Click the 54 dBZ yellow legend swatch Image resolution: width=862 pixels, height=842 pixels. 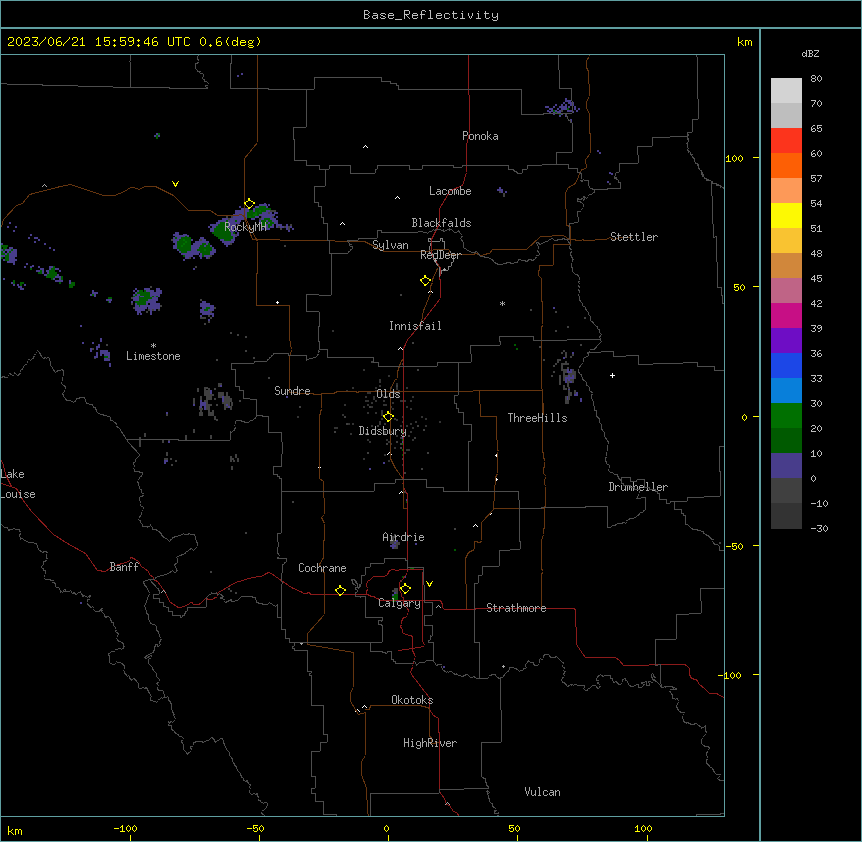(x=786, y=215)
